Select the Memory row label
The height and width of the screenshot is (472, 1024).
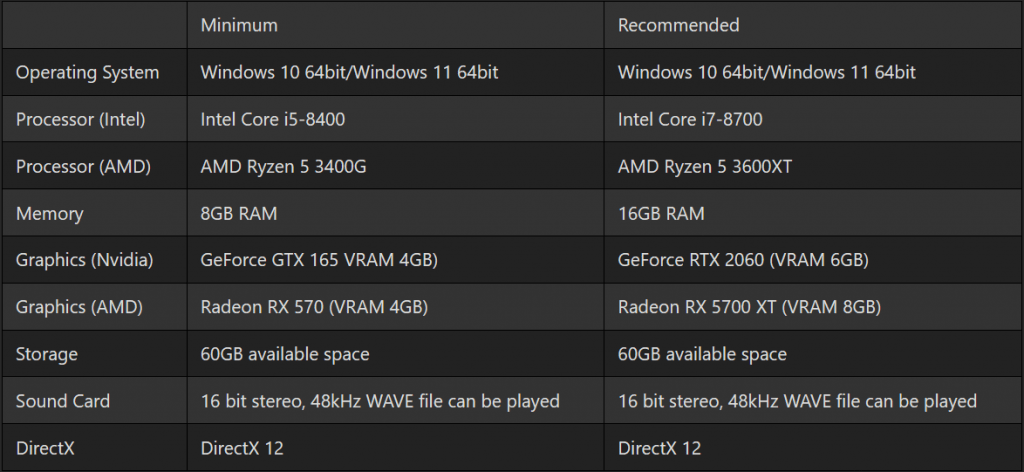tap(50, 213)
